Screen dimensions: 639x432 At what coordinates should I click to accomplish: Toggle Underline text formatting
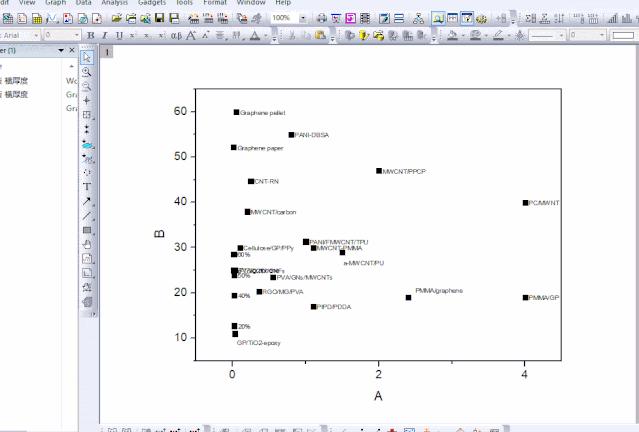(119, 35)
